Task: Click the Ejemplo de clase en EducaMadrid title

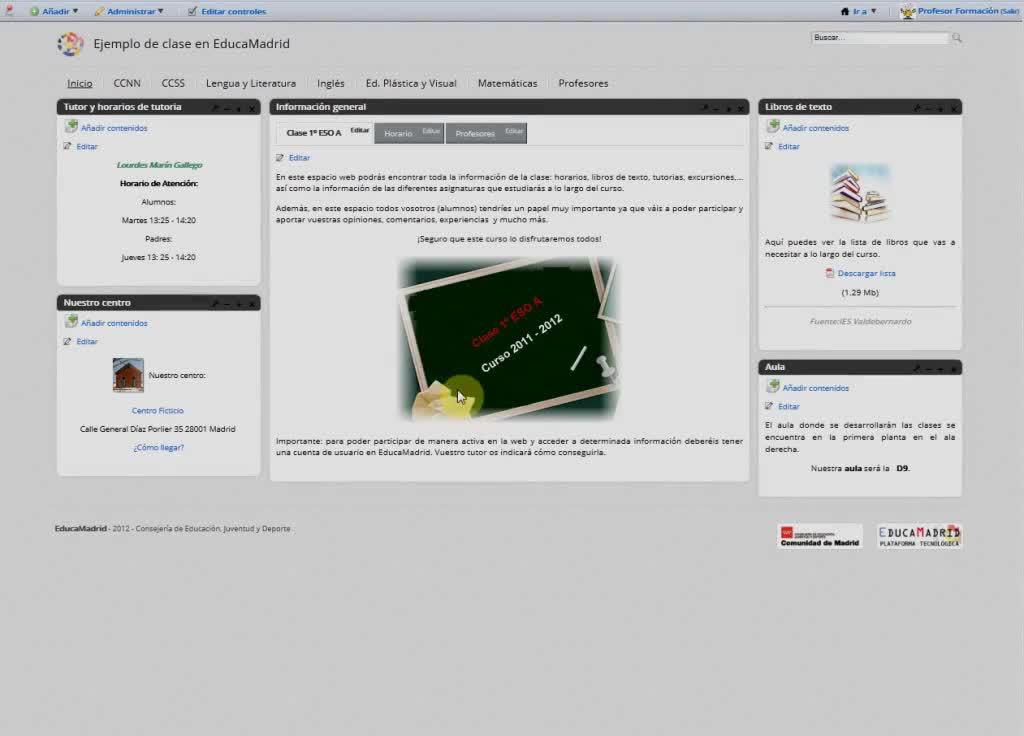Action: (x=191, y=44)
